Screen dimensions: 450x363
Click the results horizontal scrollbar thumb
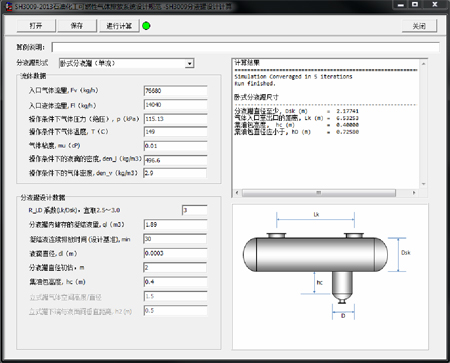(319, 193)
